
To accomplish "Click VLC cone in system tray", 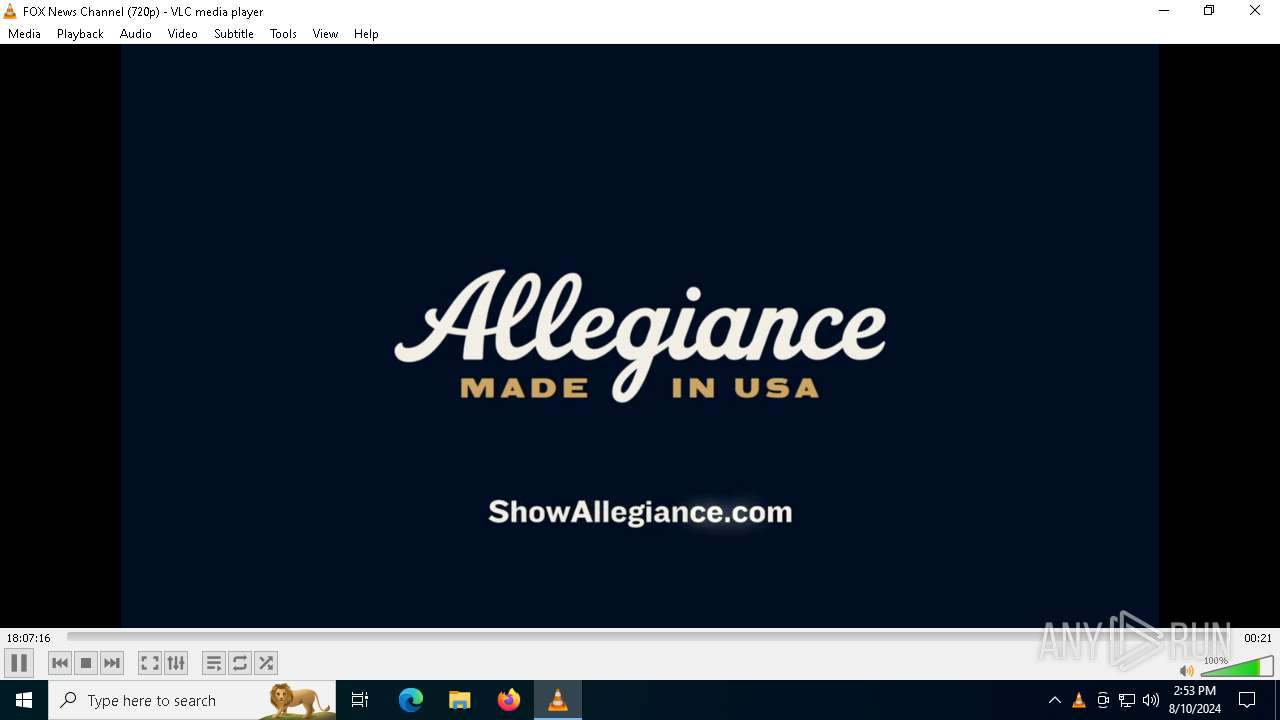I will (x=1079, y=700).
